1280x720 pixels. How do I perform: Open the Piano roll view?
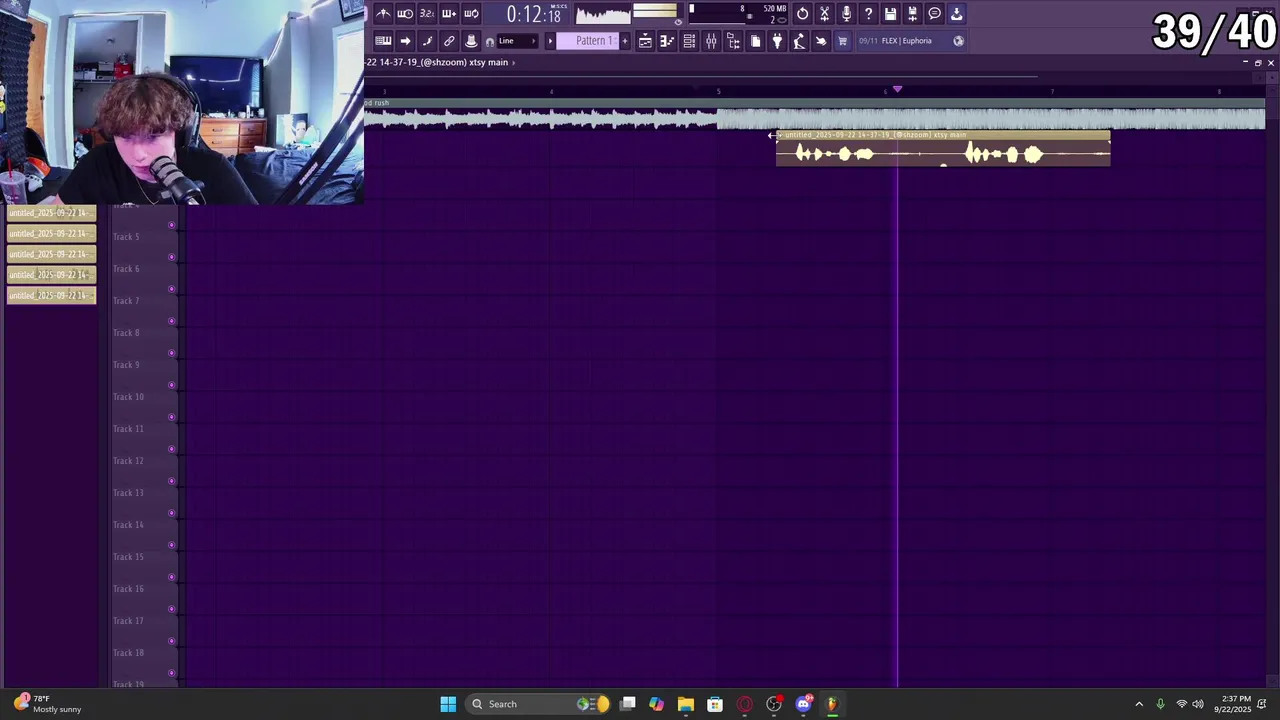coord(667,41)
